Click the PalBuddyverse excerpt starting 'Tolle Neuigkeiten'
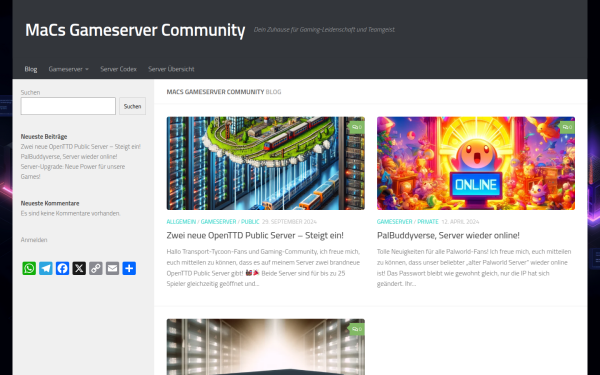 pos(474,267)
